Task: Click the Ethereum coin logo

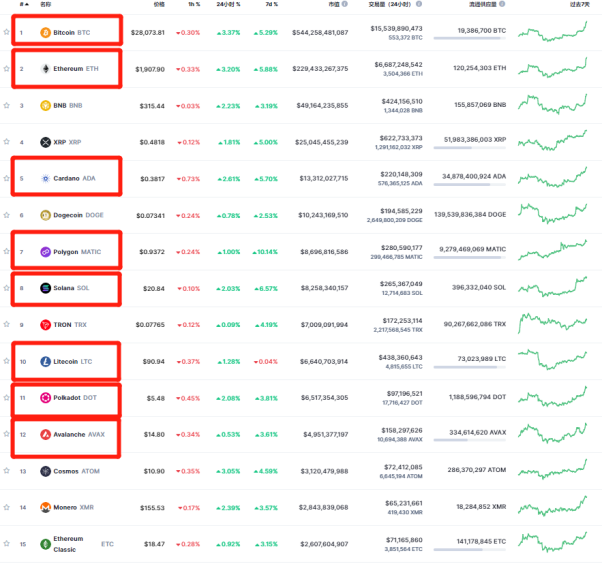Action: coord(45,69)
